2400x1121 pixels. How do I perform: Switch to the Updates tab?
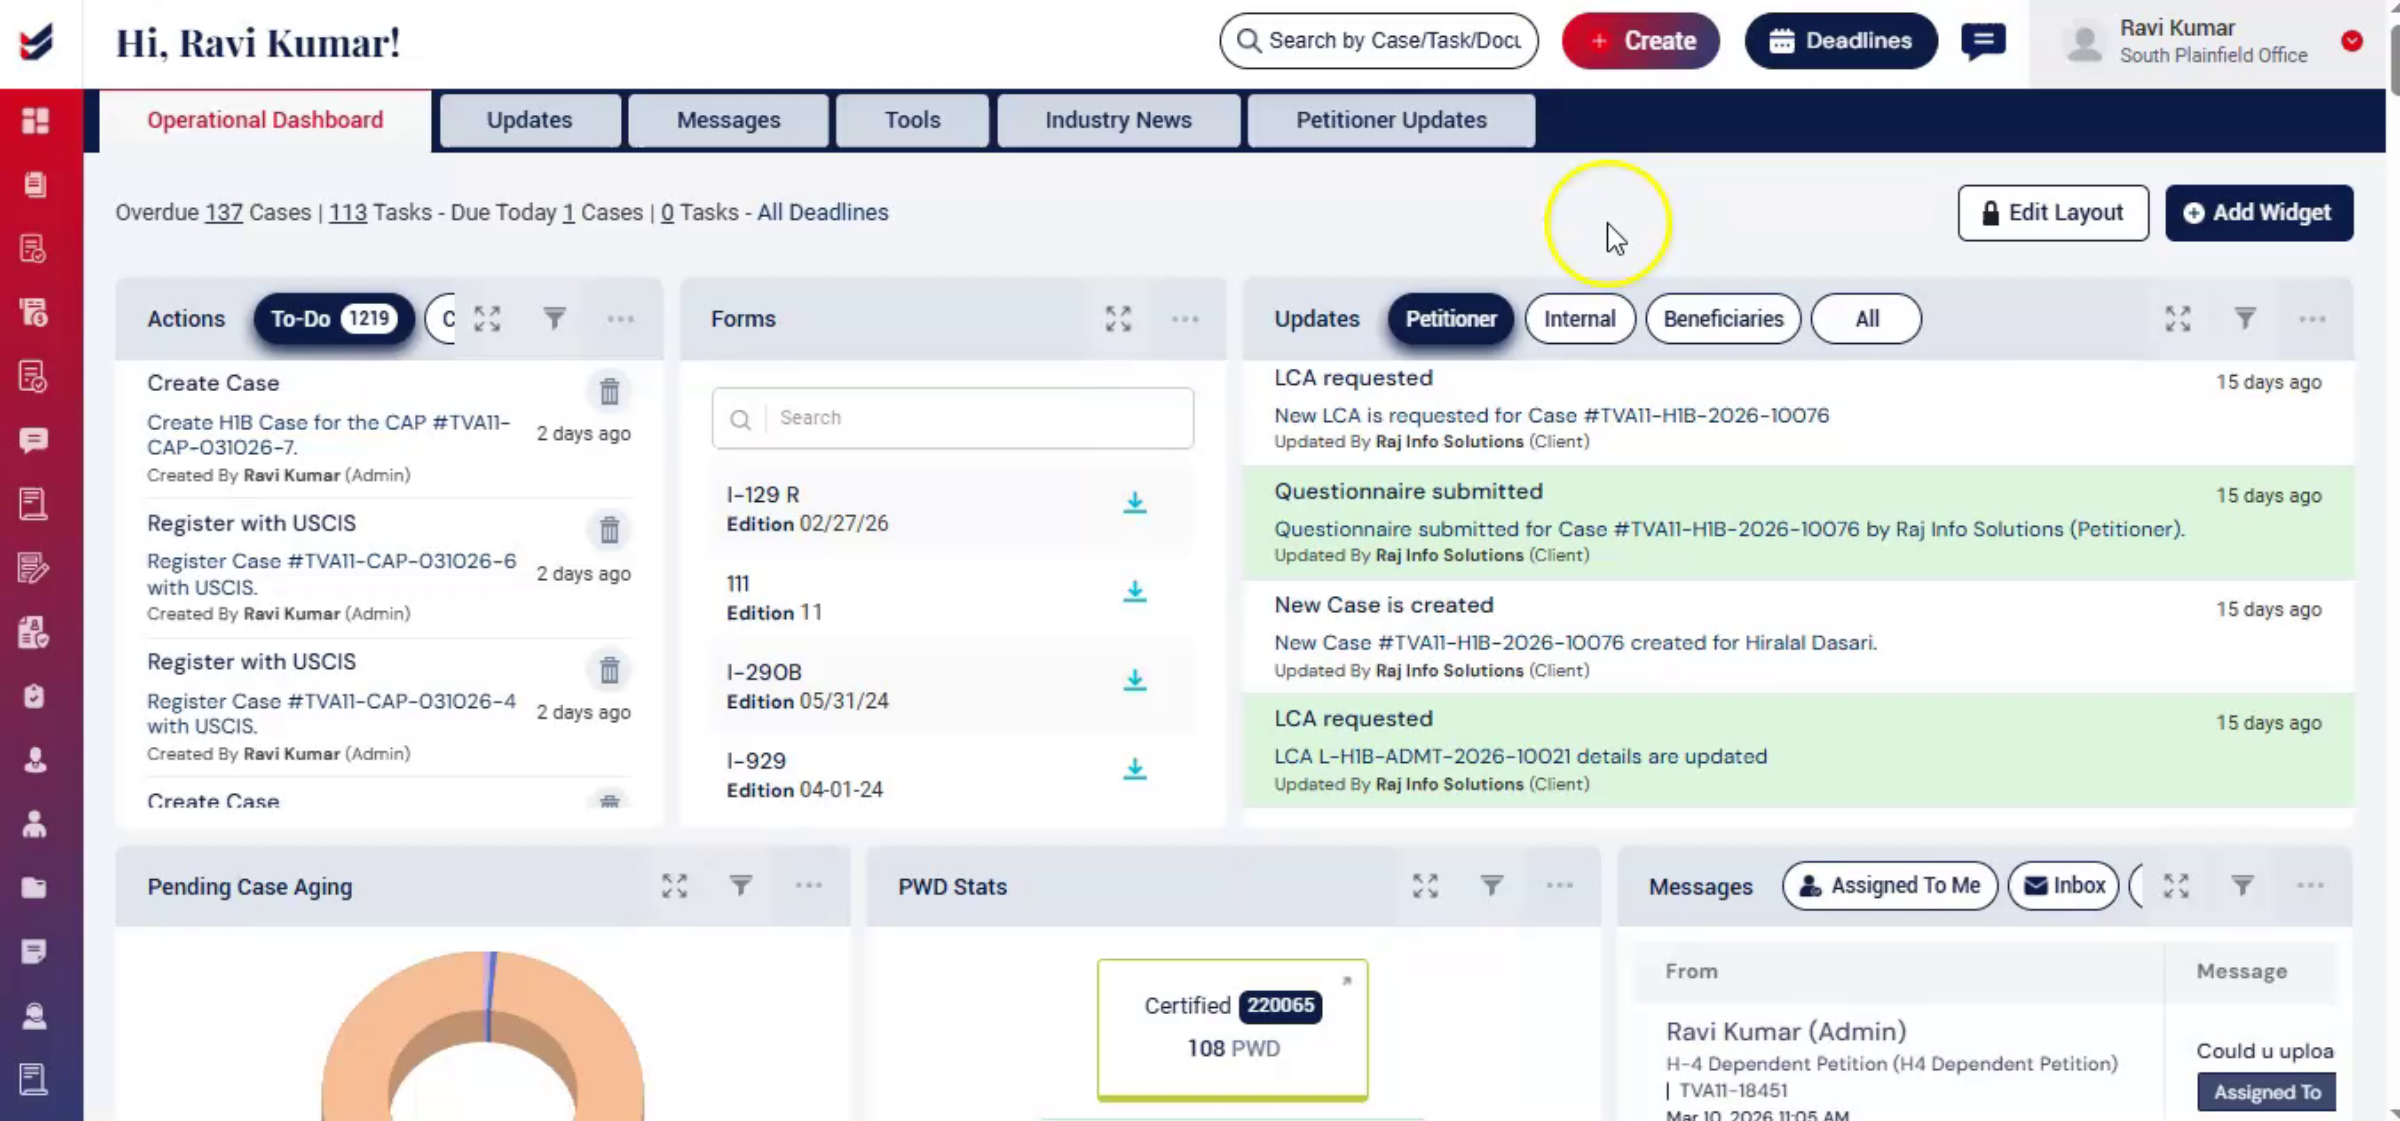(529, 120)
